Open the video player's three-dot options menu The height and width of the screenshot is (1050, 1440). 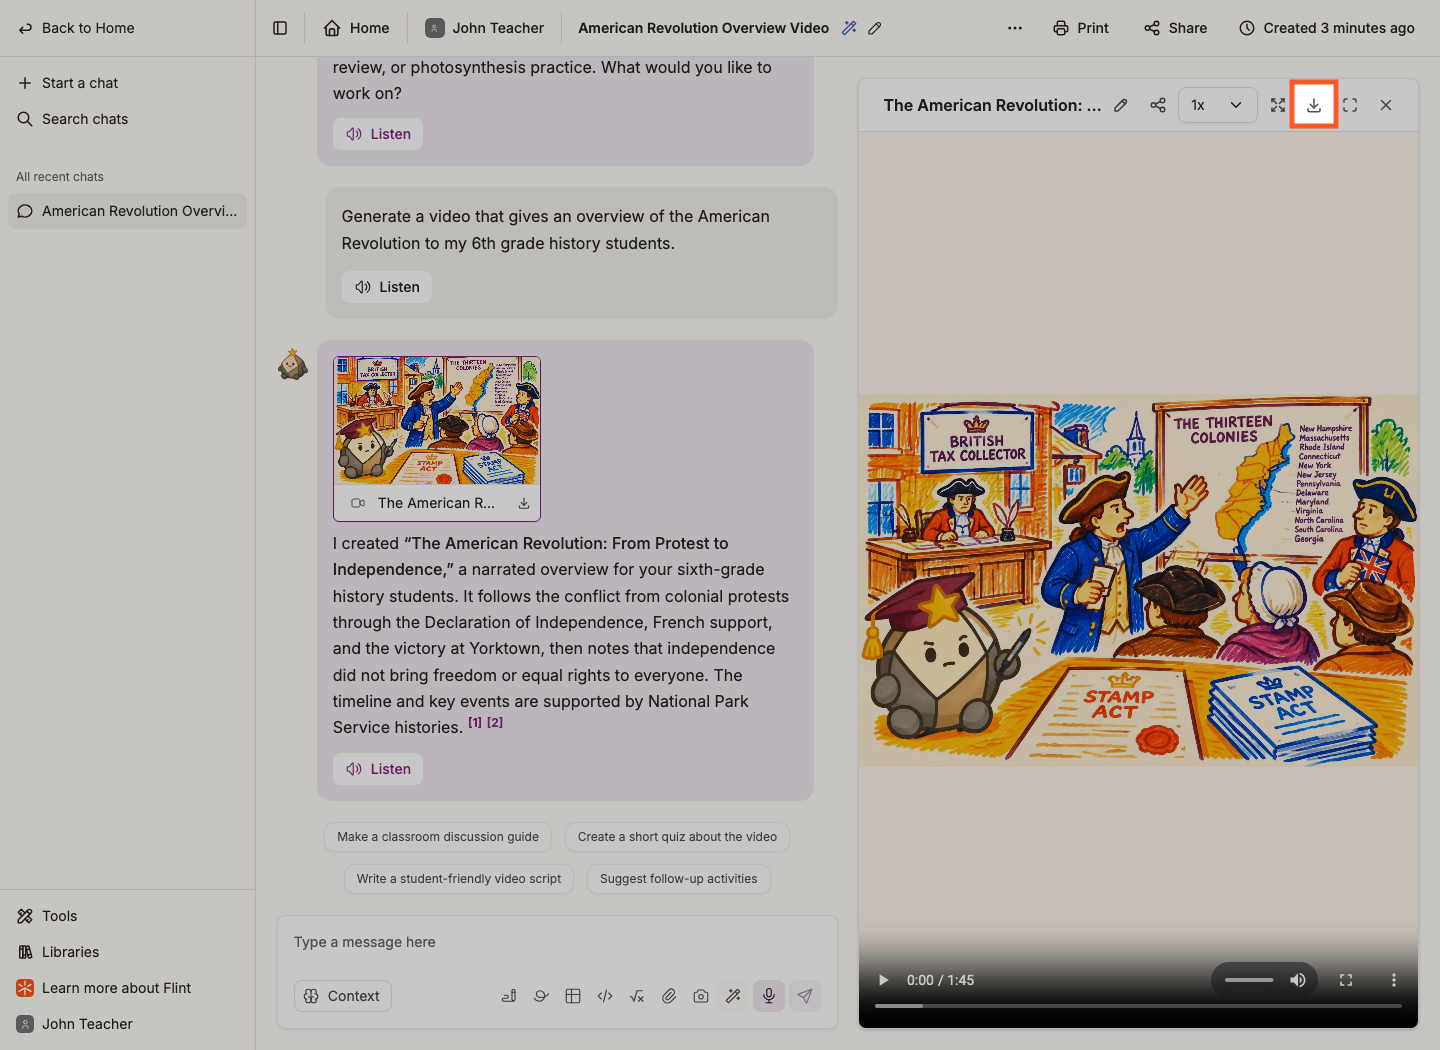pyautogui.click(x=1394, y=980)
